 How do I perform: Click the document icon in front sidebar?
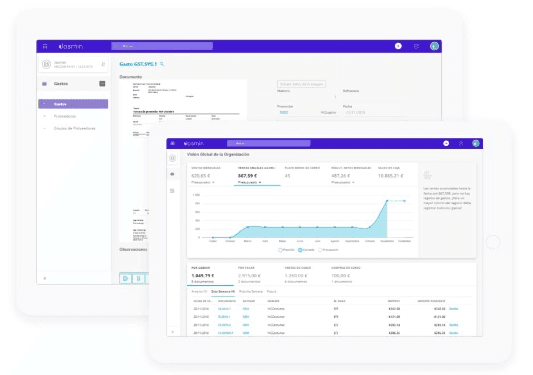pyautogui.click(x=172, y=191)
